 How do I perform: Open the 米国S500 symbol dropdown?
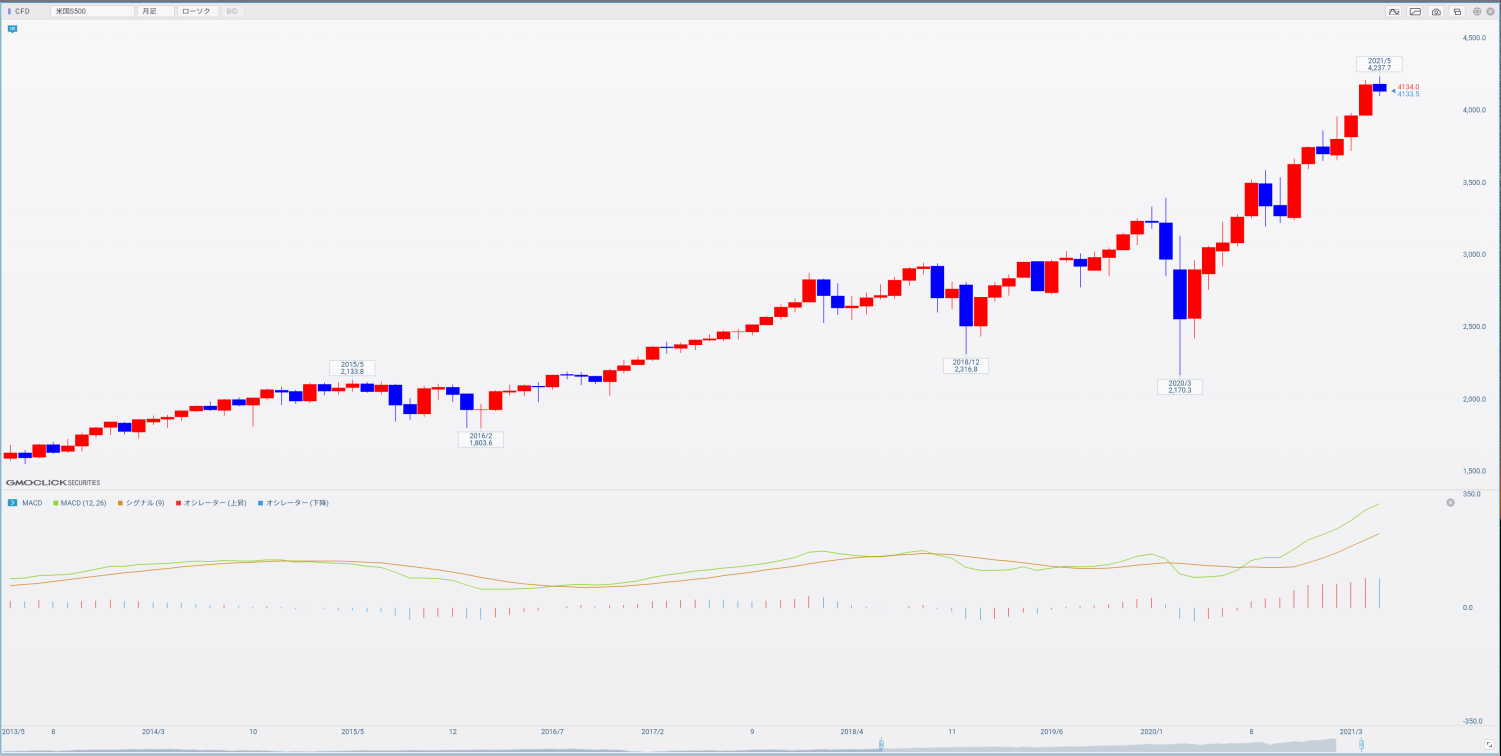click(92, 11)
